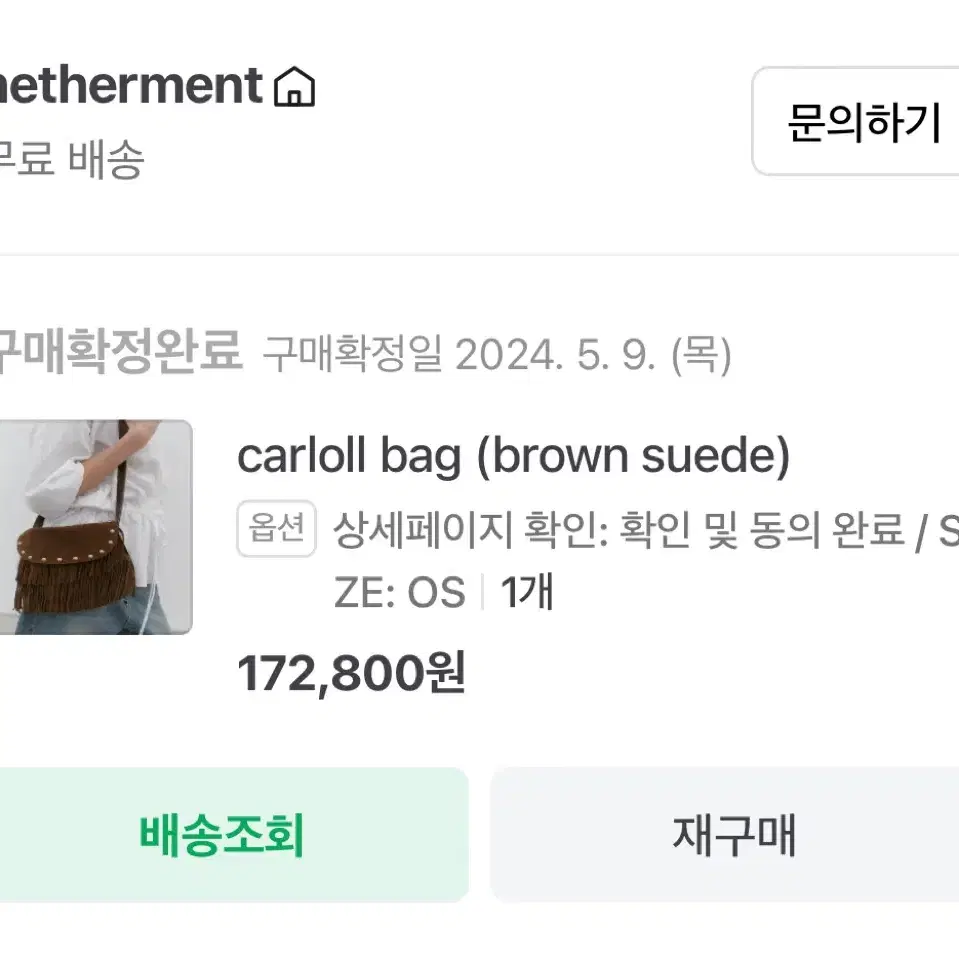Click the 구매확정일 label text
The height and width of the screenshot is (959, 959).
[352, 354]
